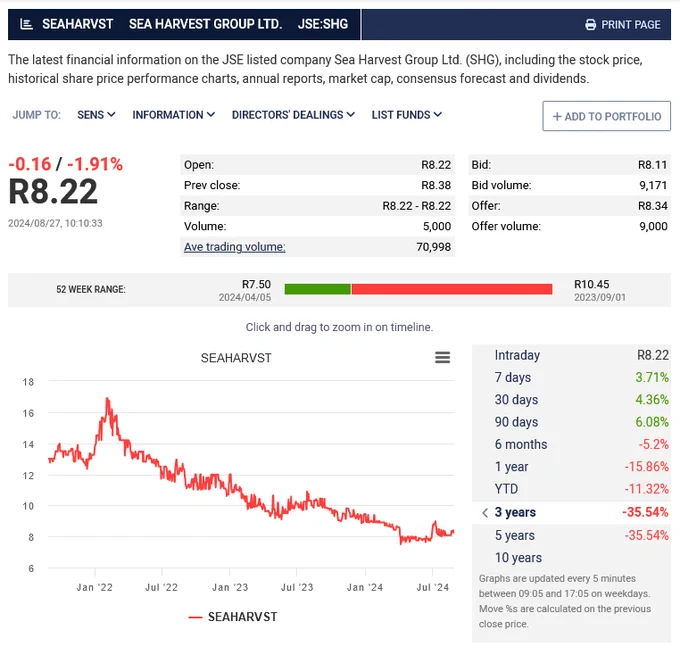Viewport: 680px width, 655px height.
Task: Select the 1 year period row
Action: click(x=571, y=467)
